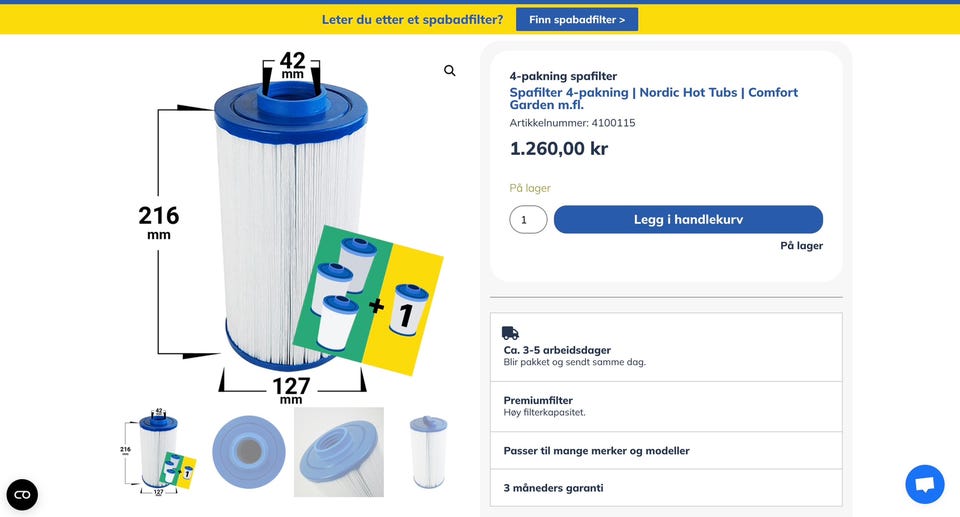Expand Passer til mange merker og modeller
The image size is (960, 517).
click(x=666, y=450)
